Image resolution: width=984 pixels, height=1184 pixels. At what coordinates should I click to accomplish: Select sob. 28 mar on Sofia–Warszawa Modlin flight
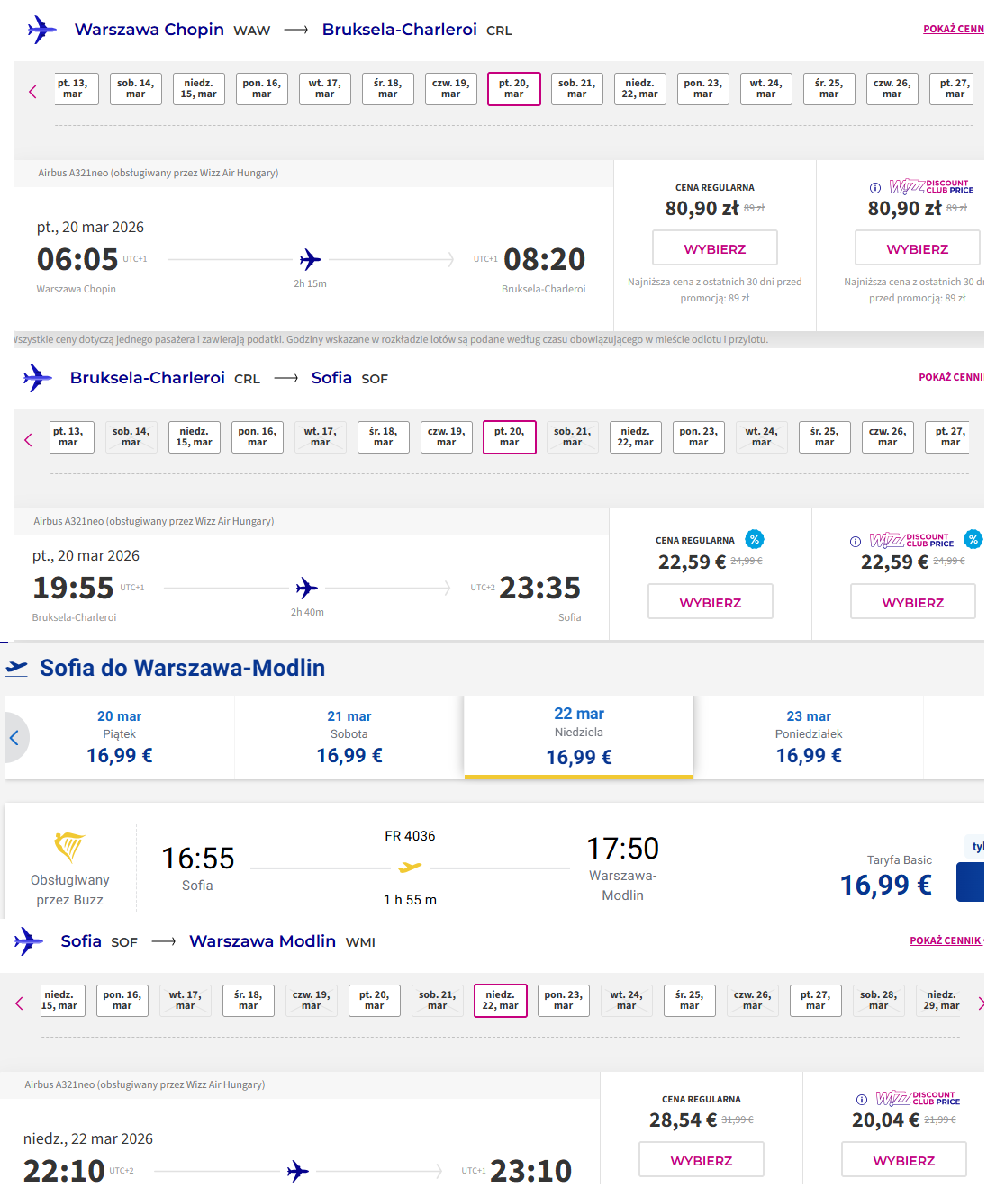879,1001
